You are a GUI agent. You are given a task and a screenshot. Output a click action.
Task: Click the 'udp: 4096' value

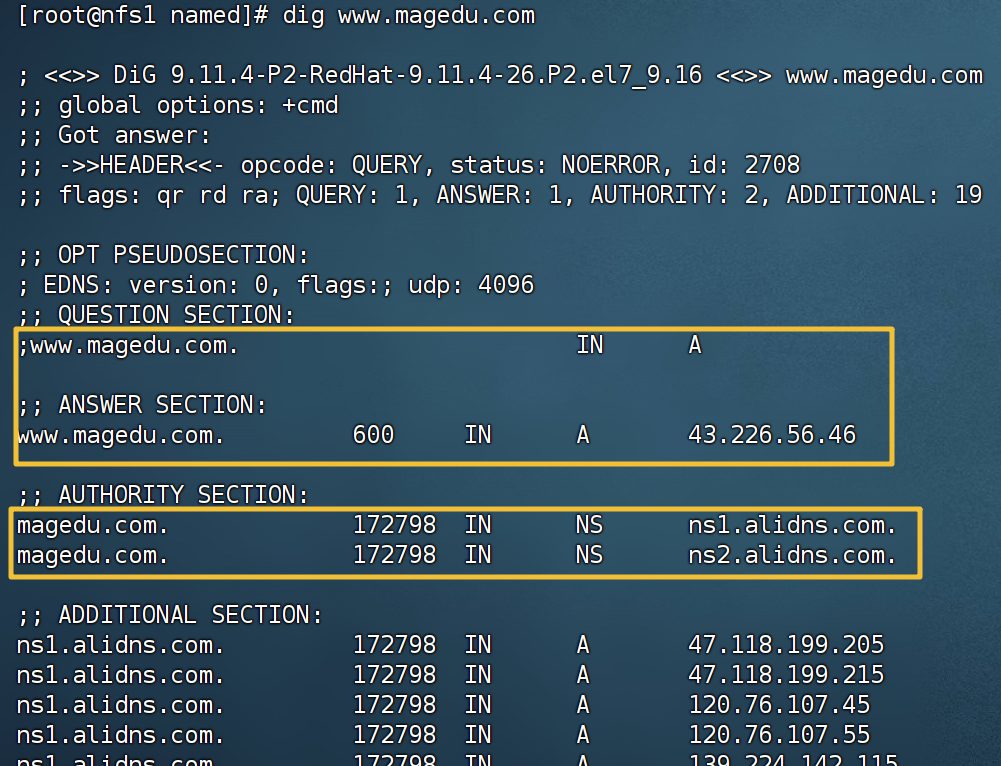[471, 285]
